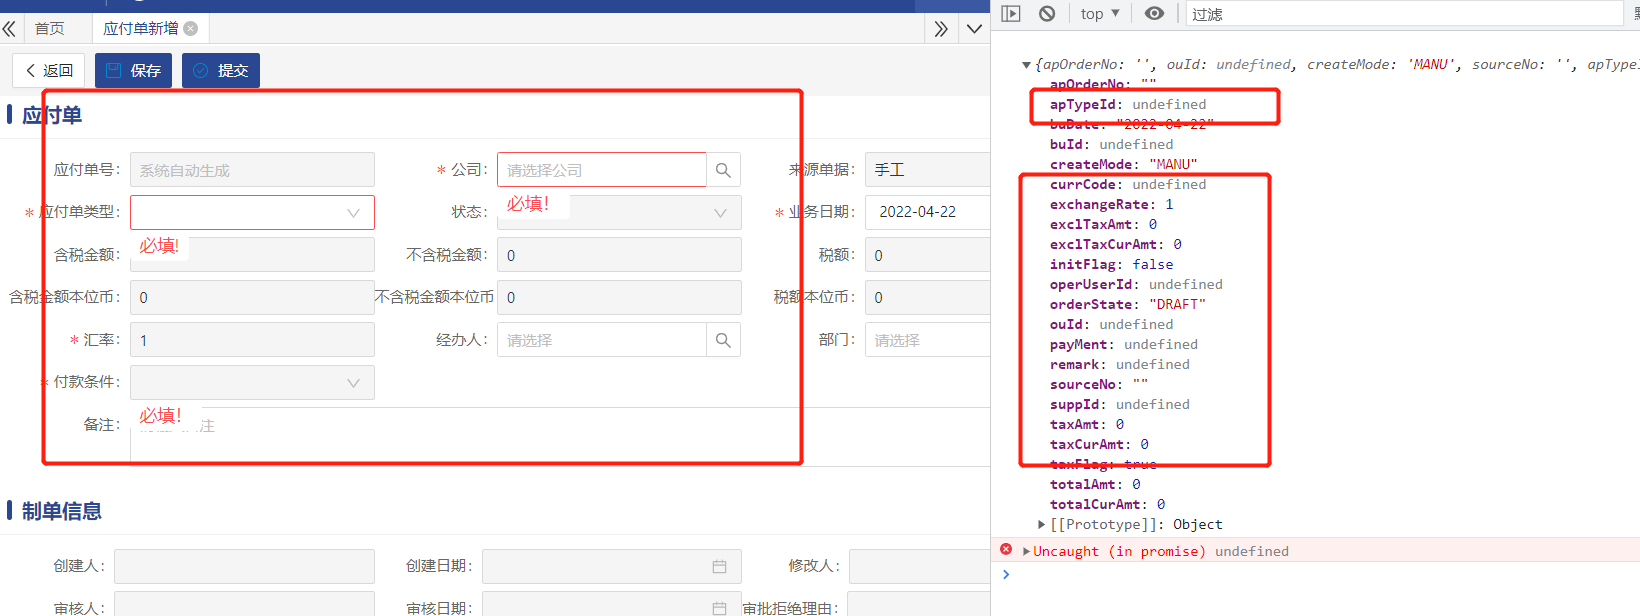The height and width of the screenshot is (616, 1640).
Task: Click the tabs scroll-left double chevron
Action: (9, 29)
